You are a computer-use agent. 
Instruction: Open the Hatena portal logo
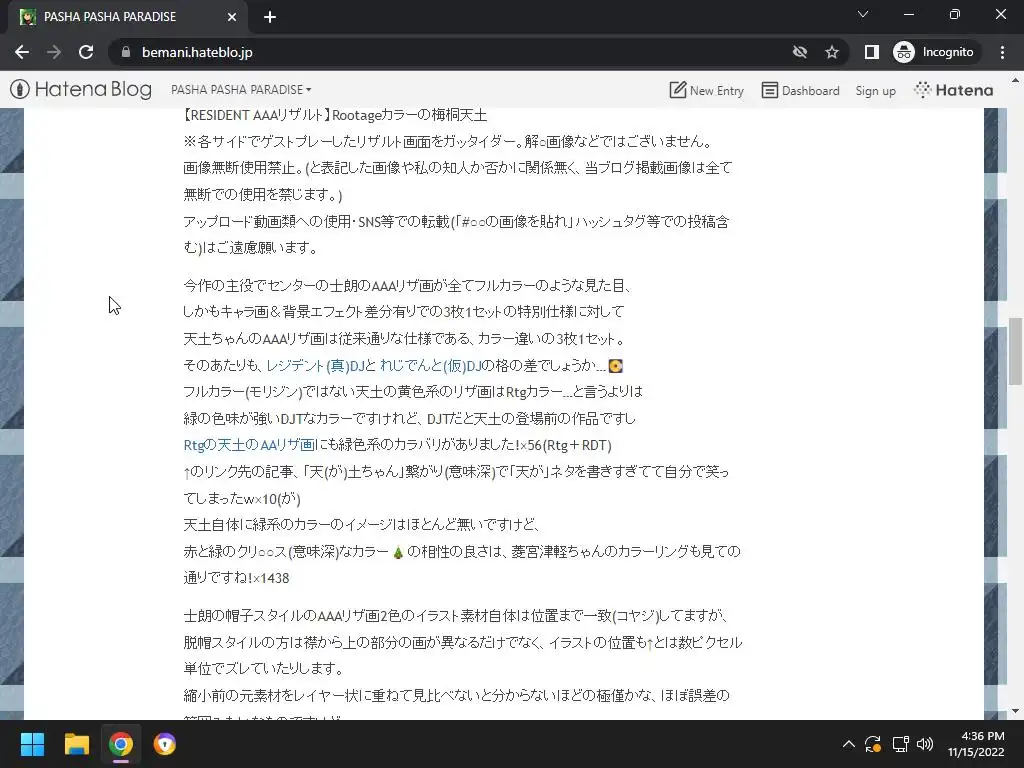point(953,90)
